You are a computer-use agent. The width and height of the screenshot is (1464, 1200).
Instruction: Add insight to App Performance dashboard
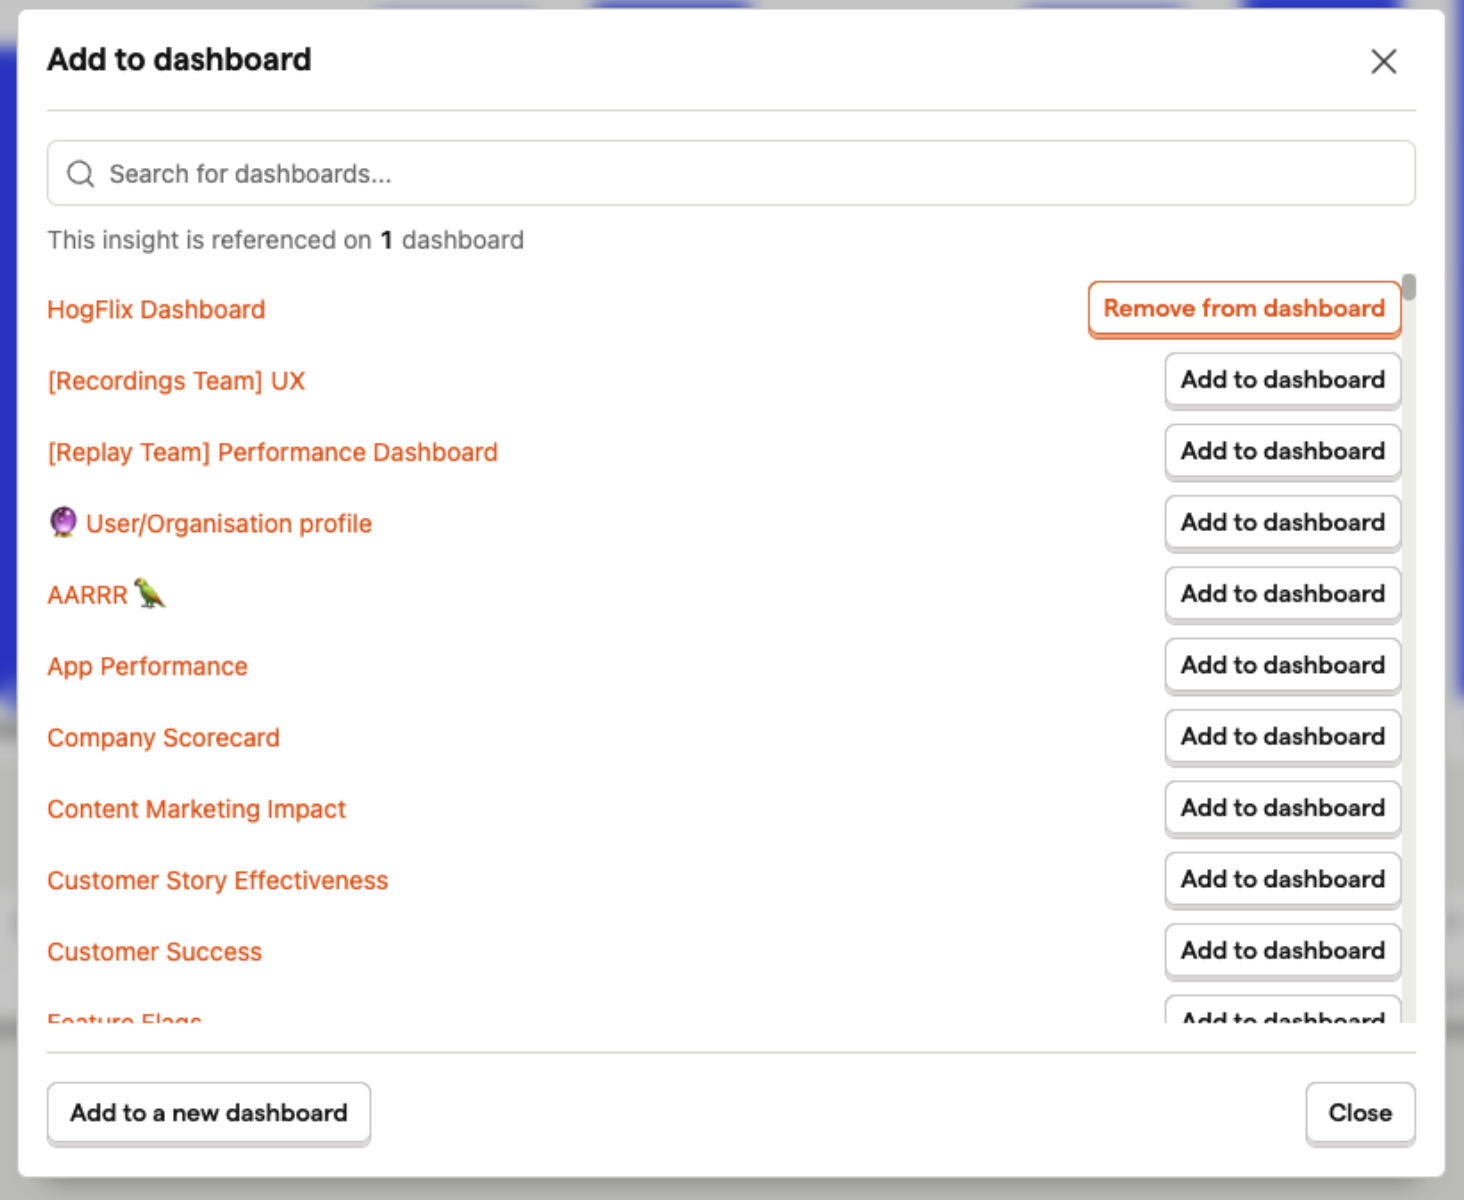point(1282,666)
